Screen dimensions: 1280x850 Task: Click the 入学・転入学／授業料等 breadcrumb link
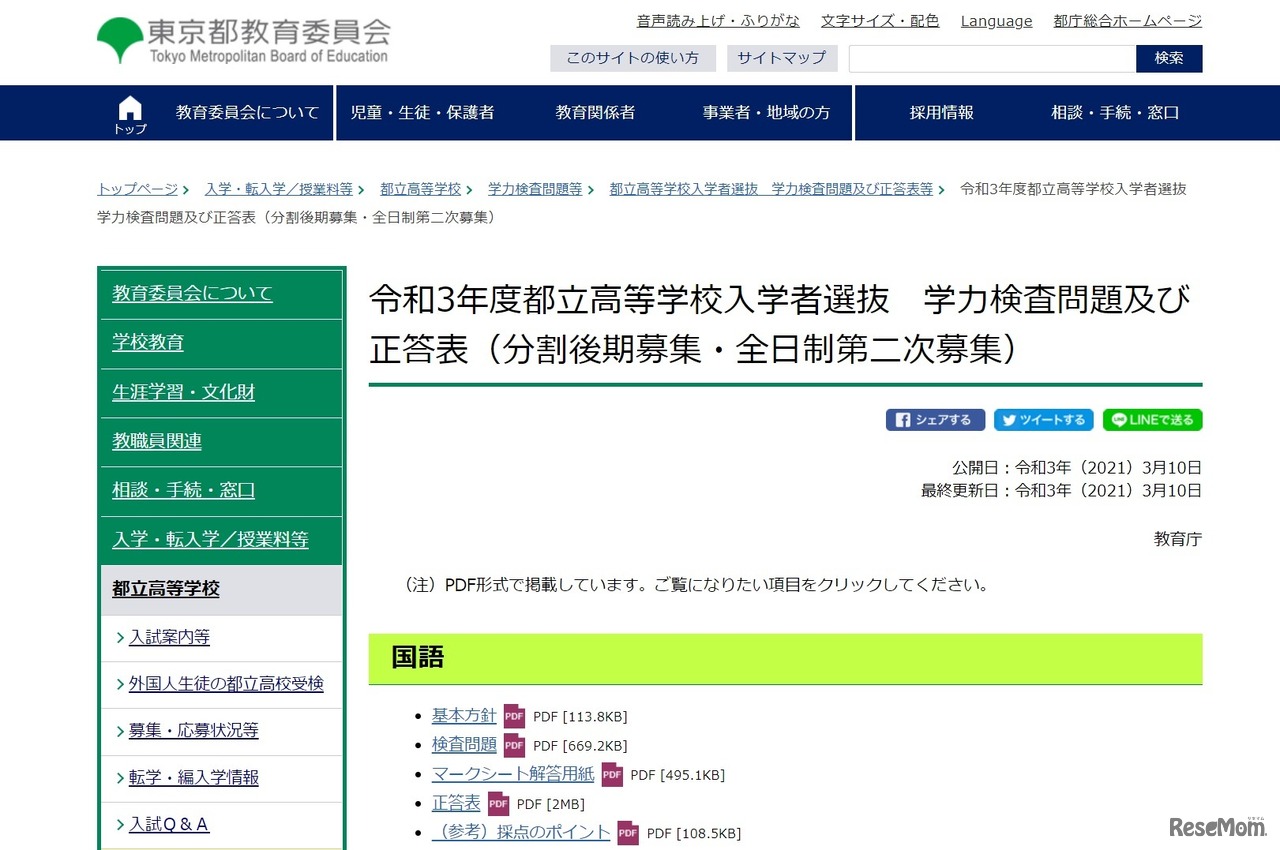tap(278, 189)
